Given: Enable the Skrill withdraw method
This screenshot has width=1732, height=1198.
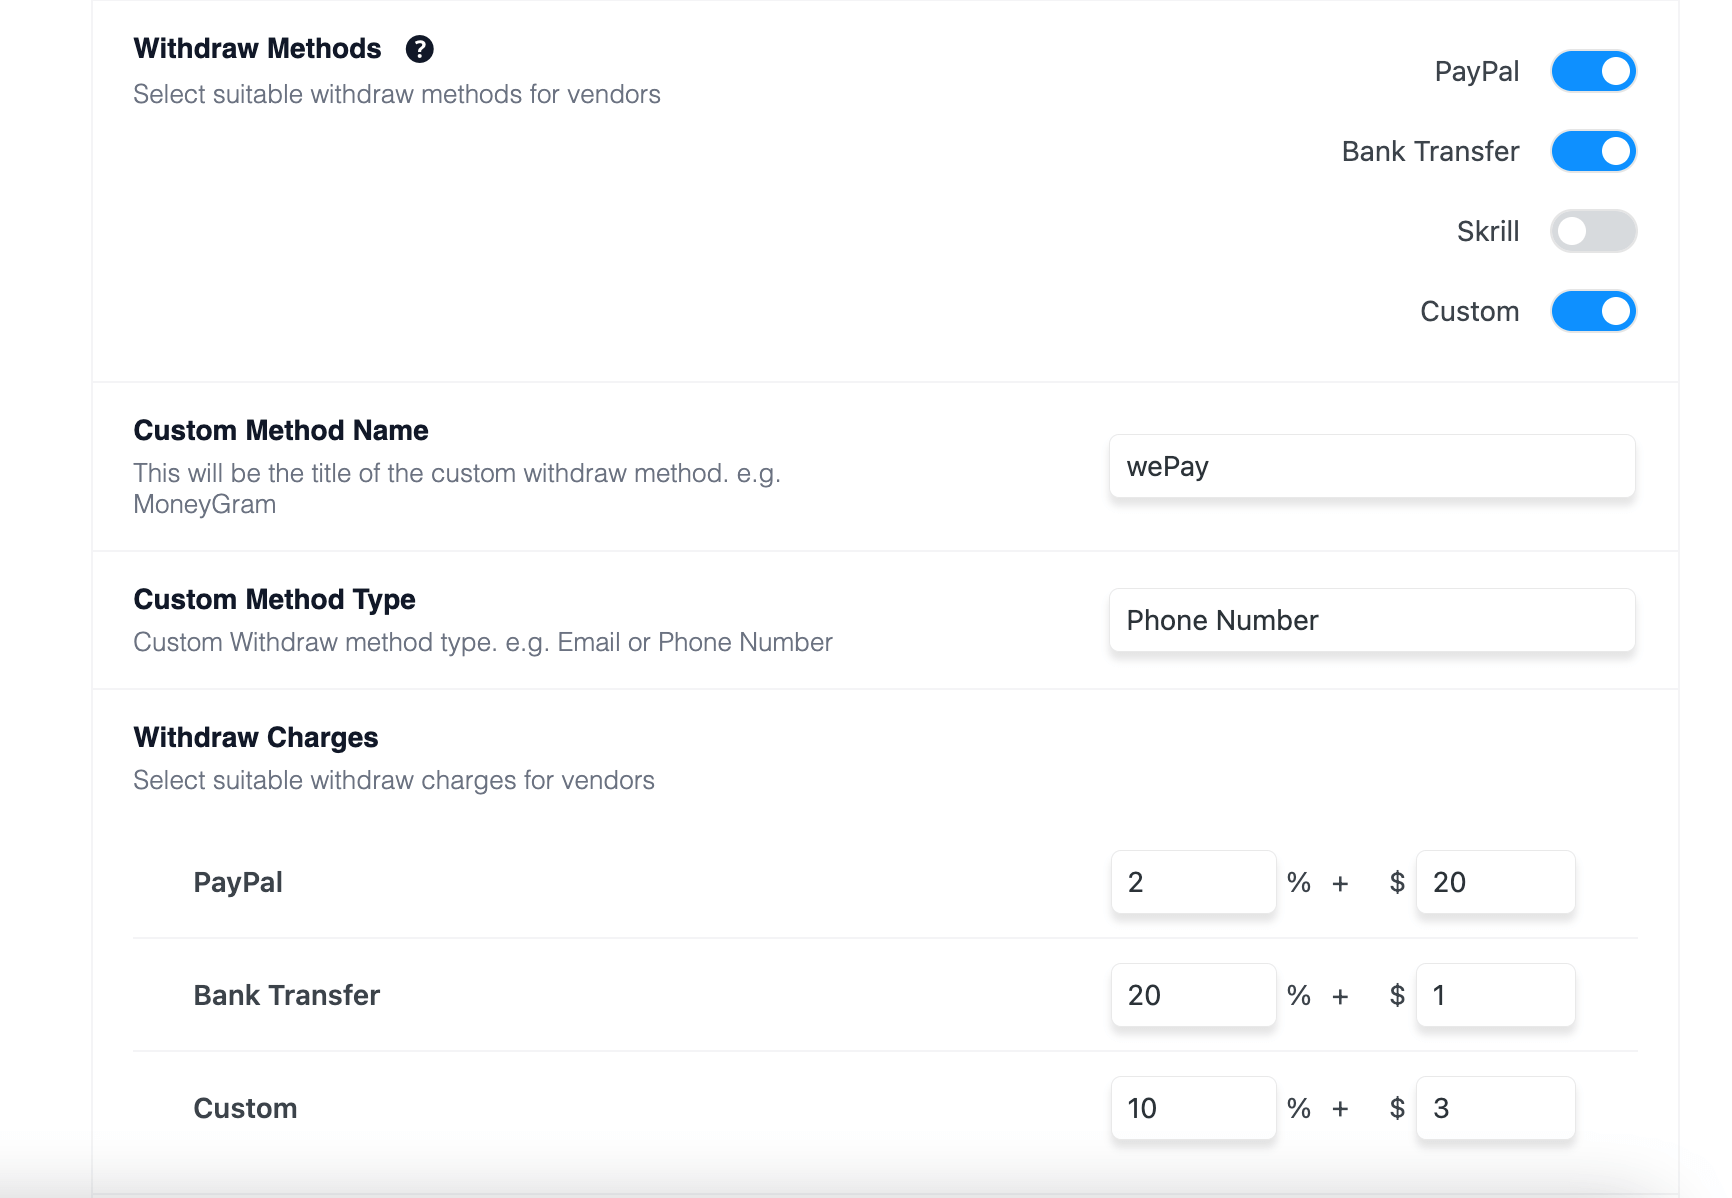Looking at the screenshot, I should (x=1593, y=231).
